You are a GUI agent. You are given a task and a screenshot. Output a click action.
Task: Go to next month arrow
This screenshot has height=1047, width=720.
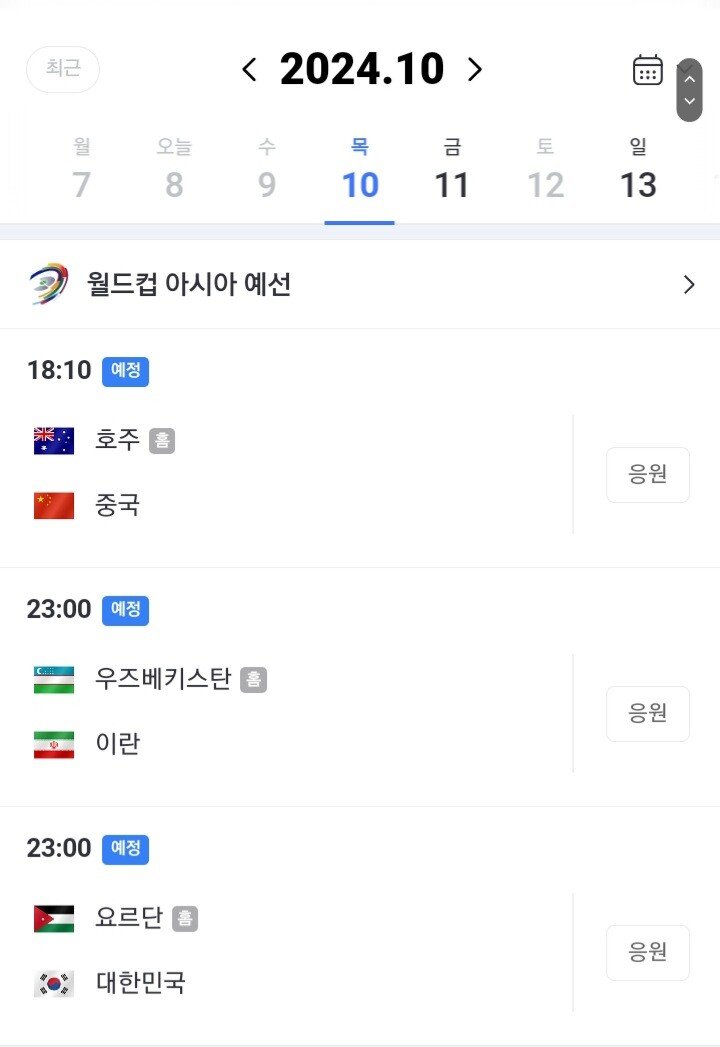[475, 69]
